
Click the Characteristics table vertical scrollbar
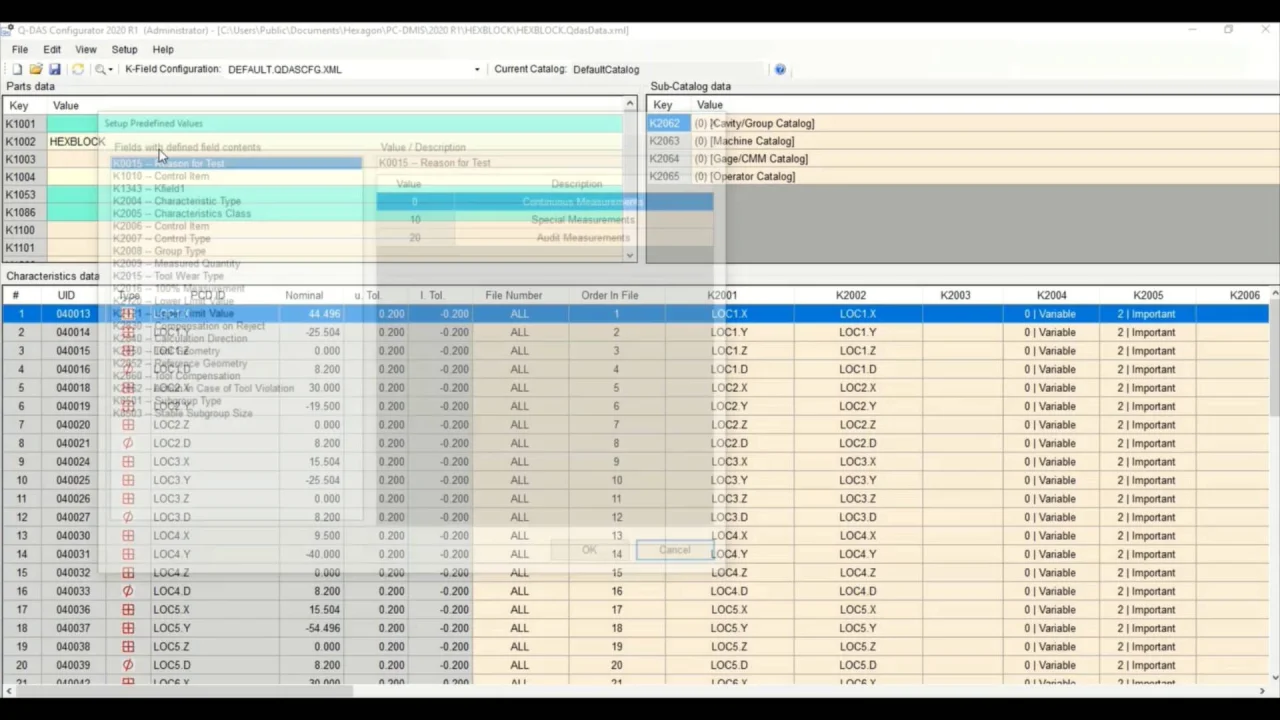(1274, 360)
